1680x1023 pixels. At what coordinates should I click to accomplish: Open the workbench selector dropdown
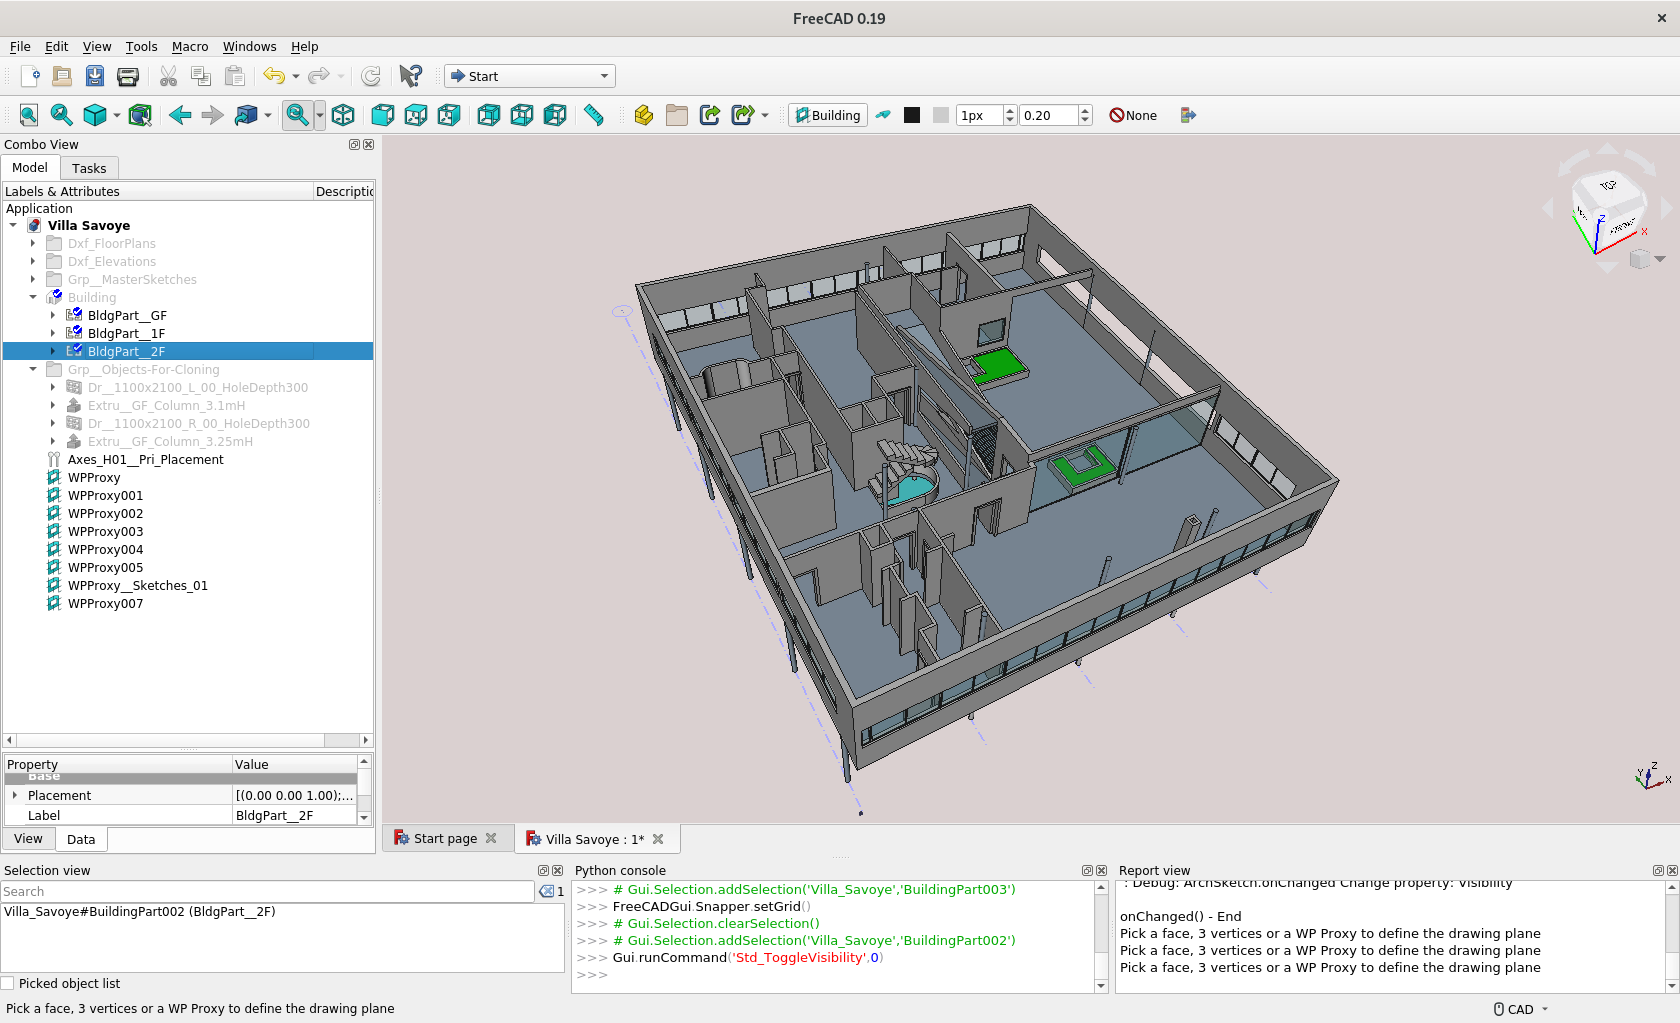pos(530,76)
